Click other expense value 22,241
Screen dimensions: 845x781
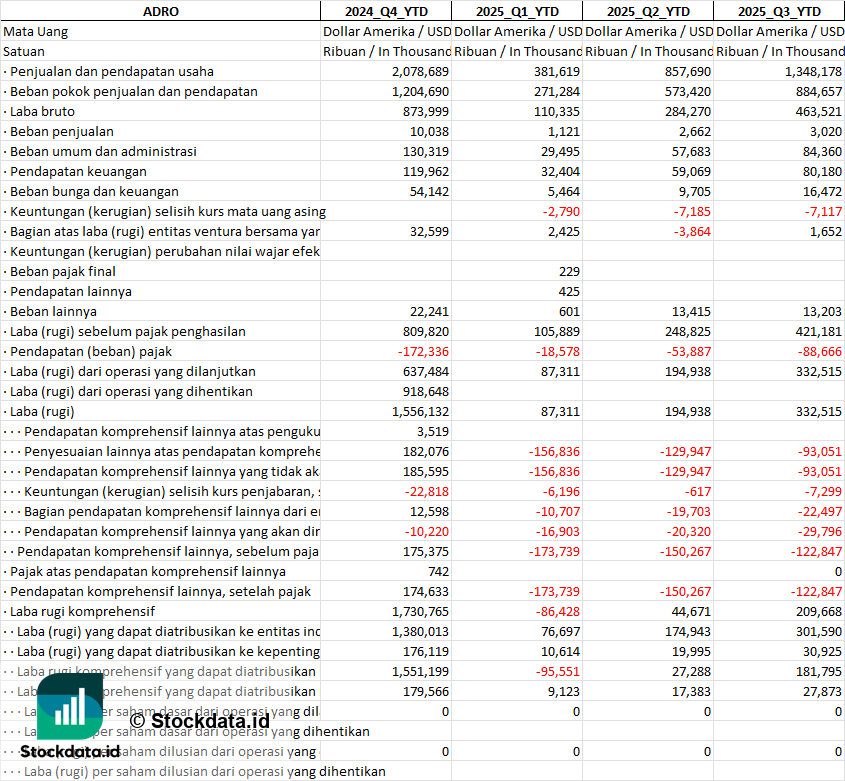pos(429,311)
